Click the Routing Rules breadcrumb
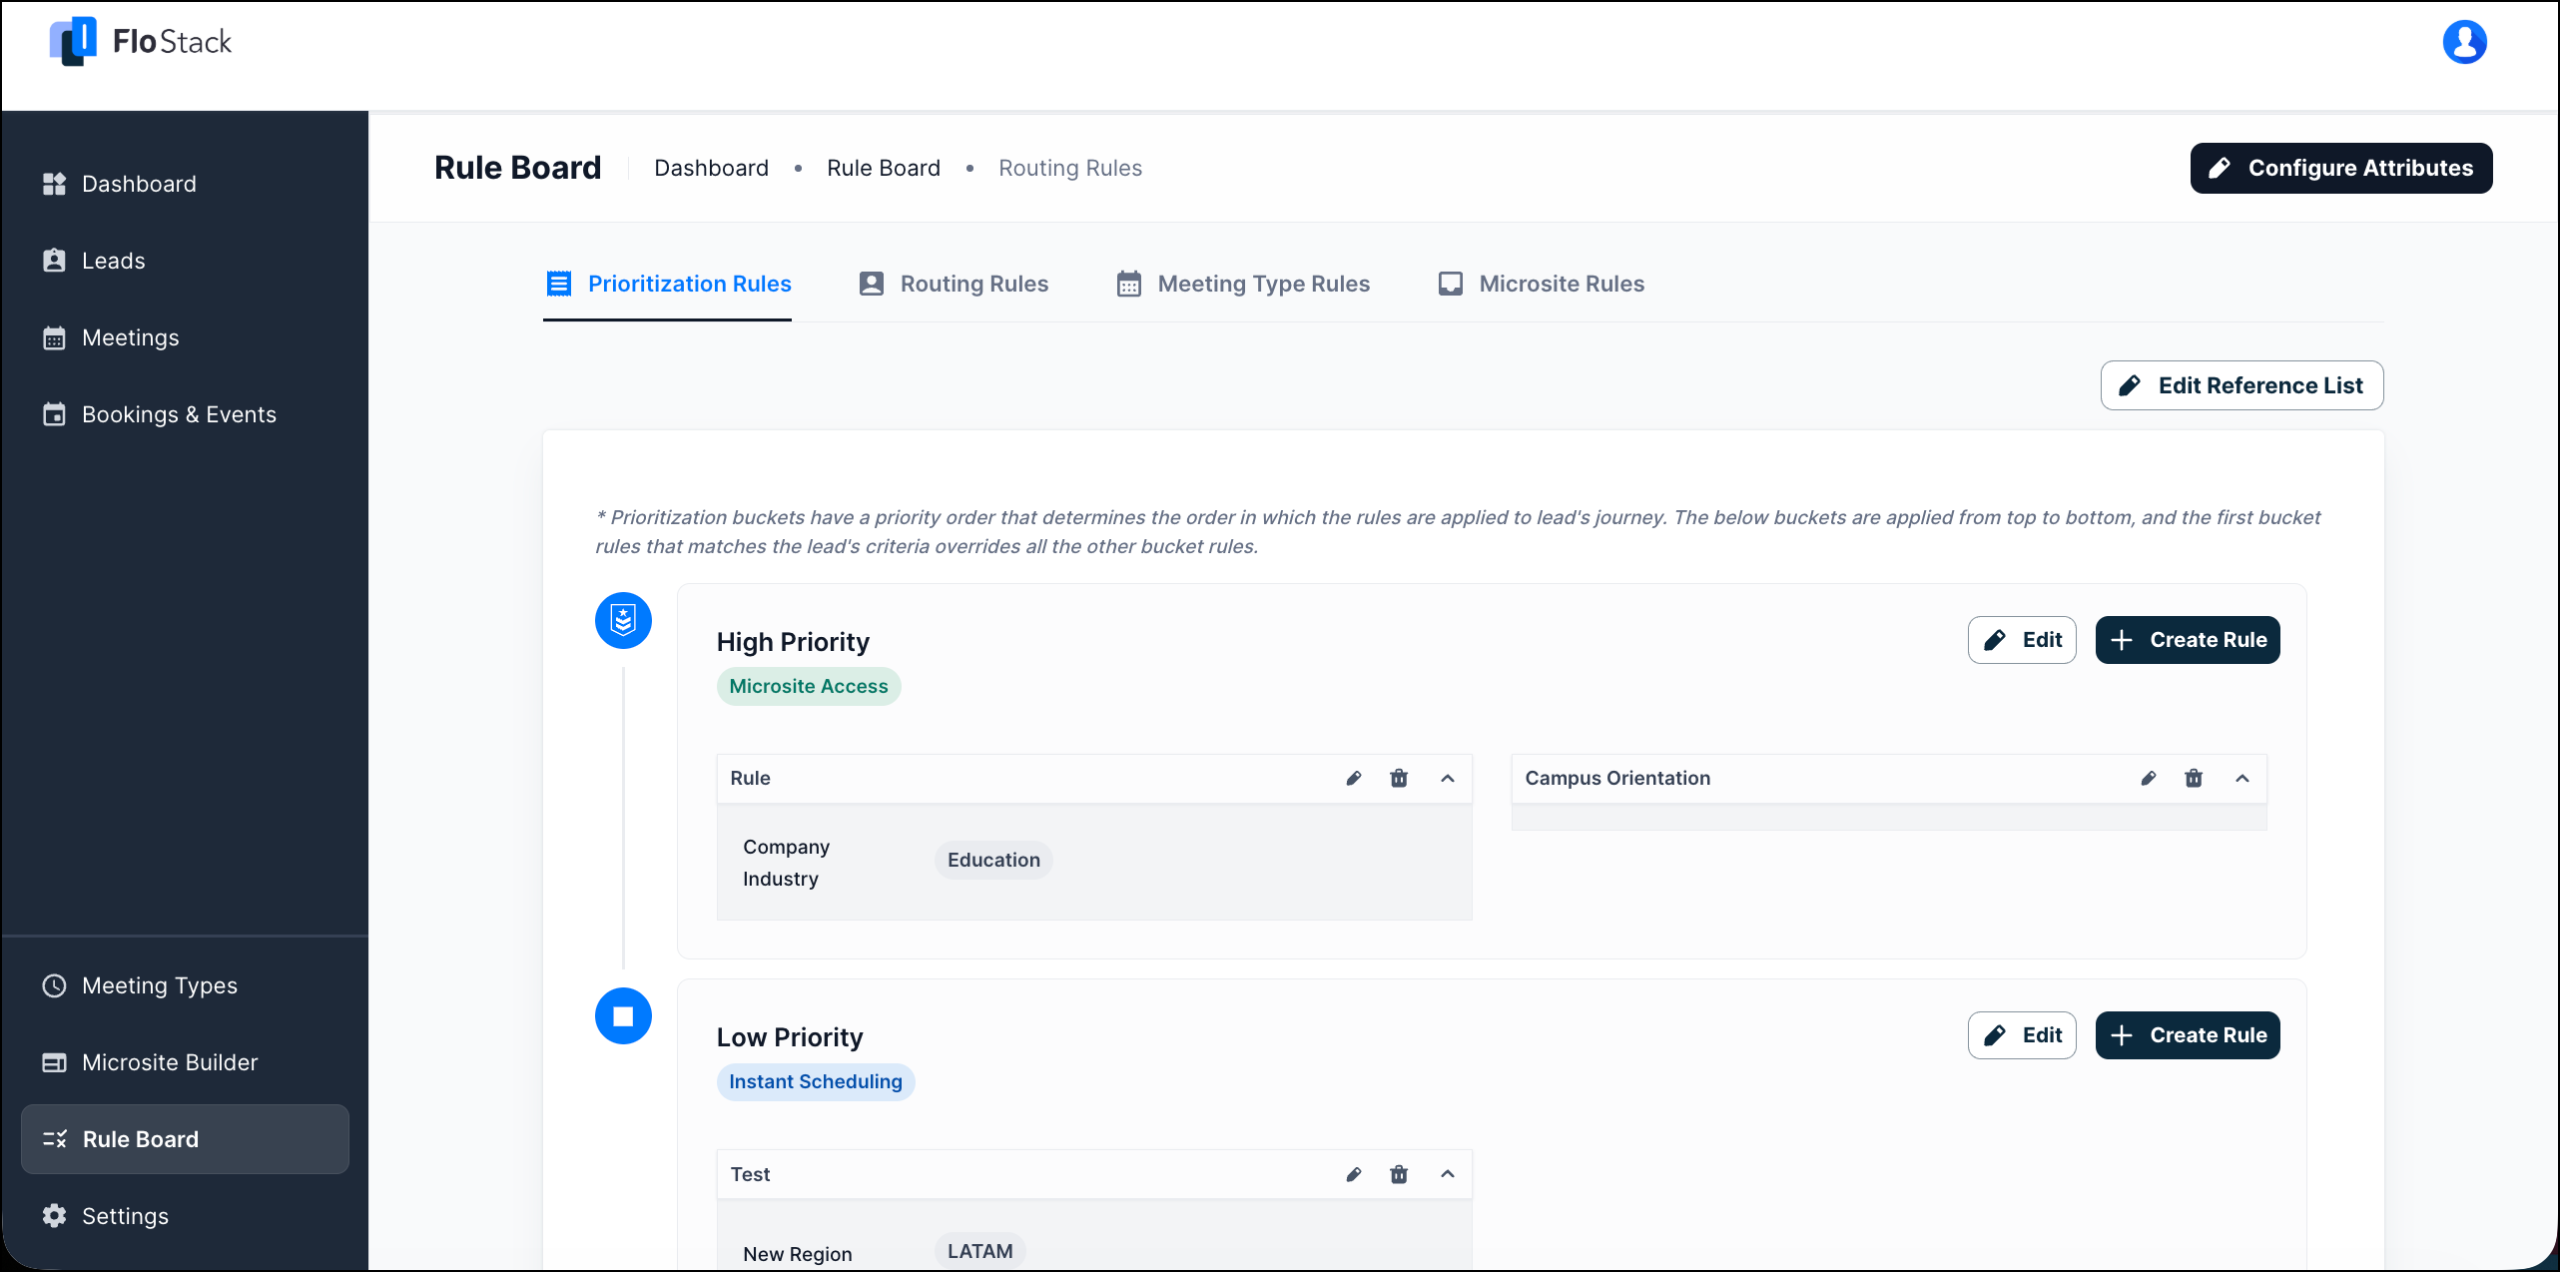Screen dimensions: 2560x1272 1070,168
